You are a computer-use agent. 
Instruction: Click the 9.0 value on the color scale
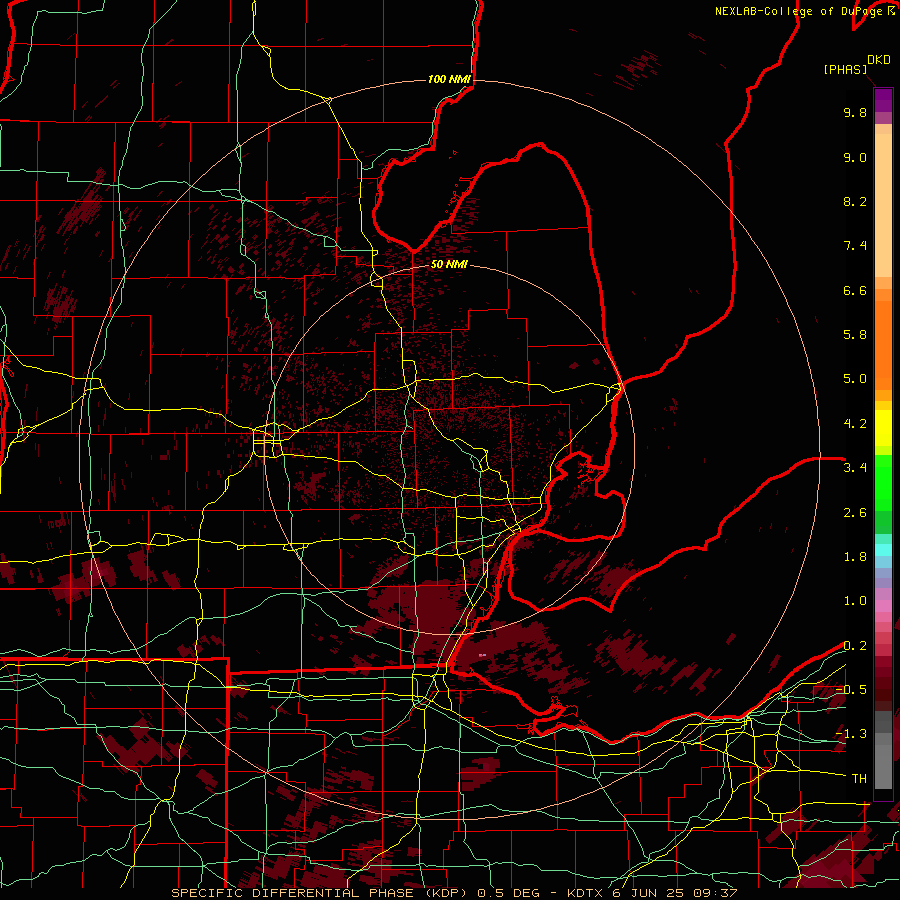click(855, 157)
